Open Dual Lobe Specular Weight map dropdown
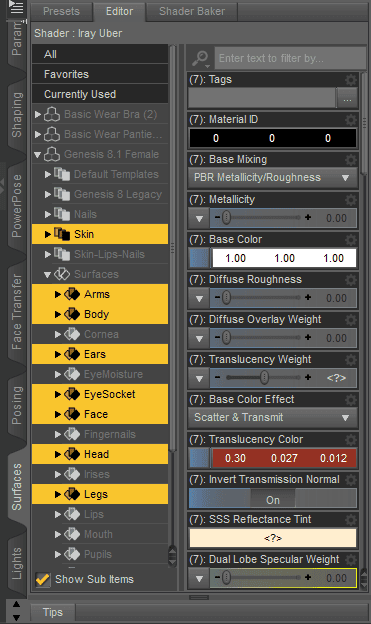This screenshot has width=371, height=624. 199,578
